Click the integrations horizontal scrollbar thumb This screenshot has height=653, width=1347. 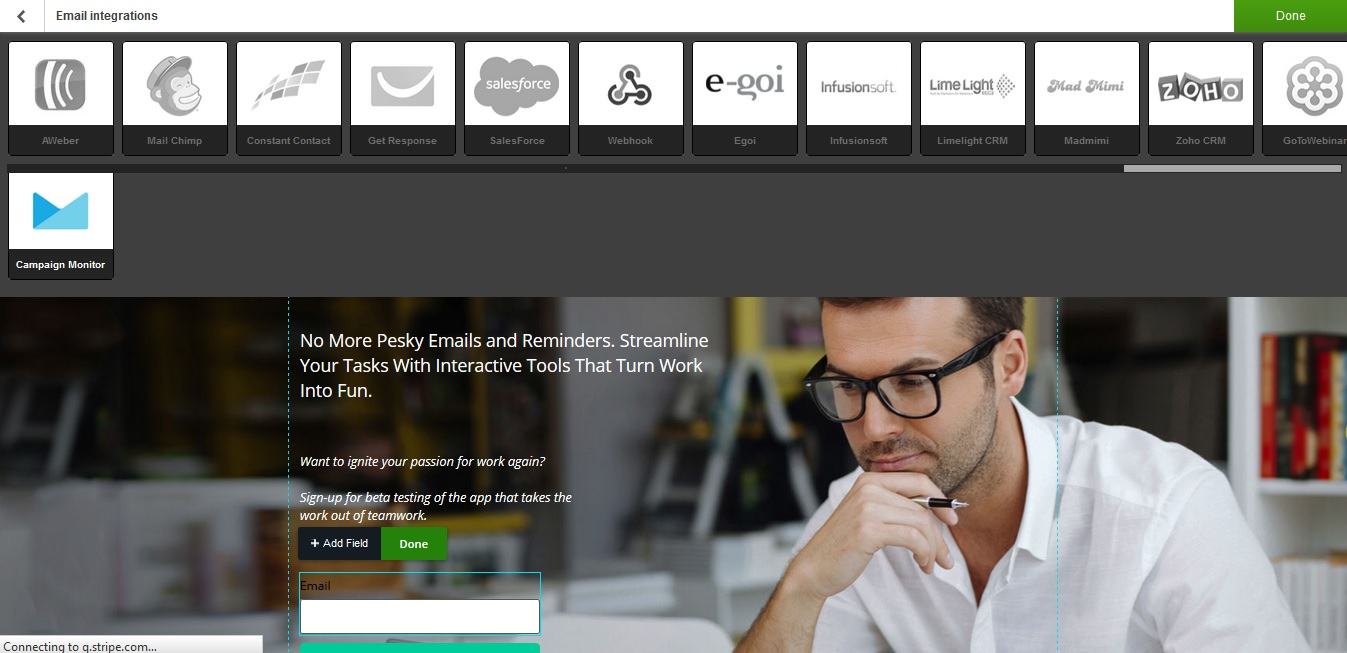coord(1232,168)
